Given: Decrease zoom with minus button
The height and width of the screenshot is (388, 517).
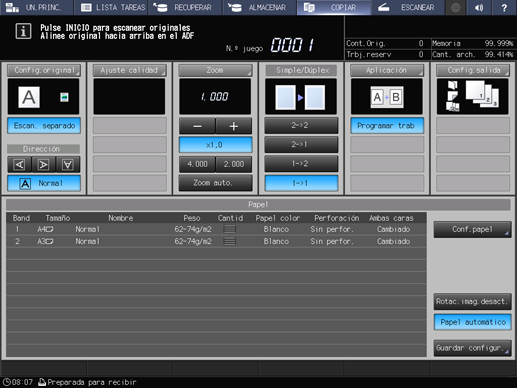Looking at the screenshot, I should 197,126.
